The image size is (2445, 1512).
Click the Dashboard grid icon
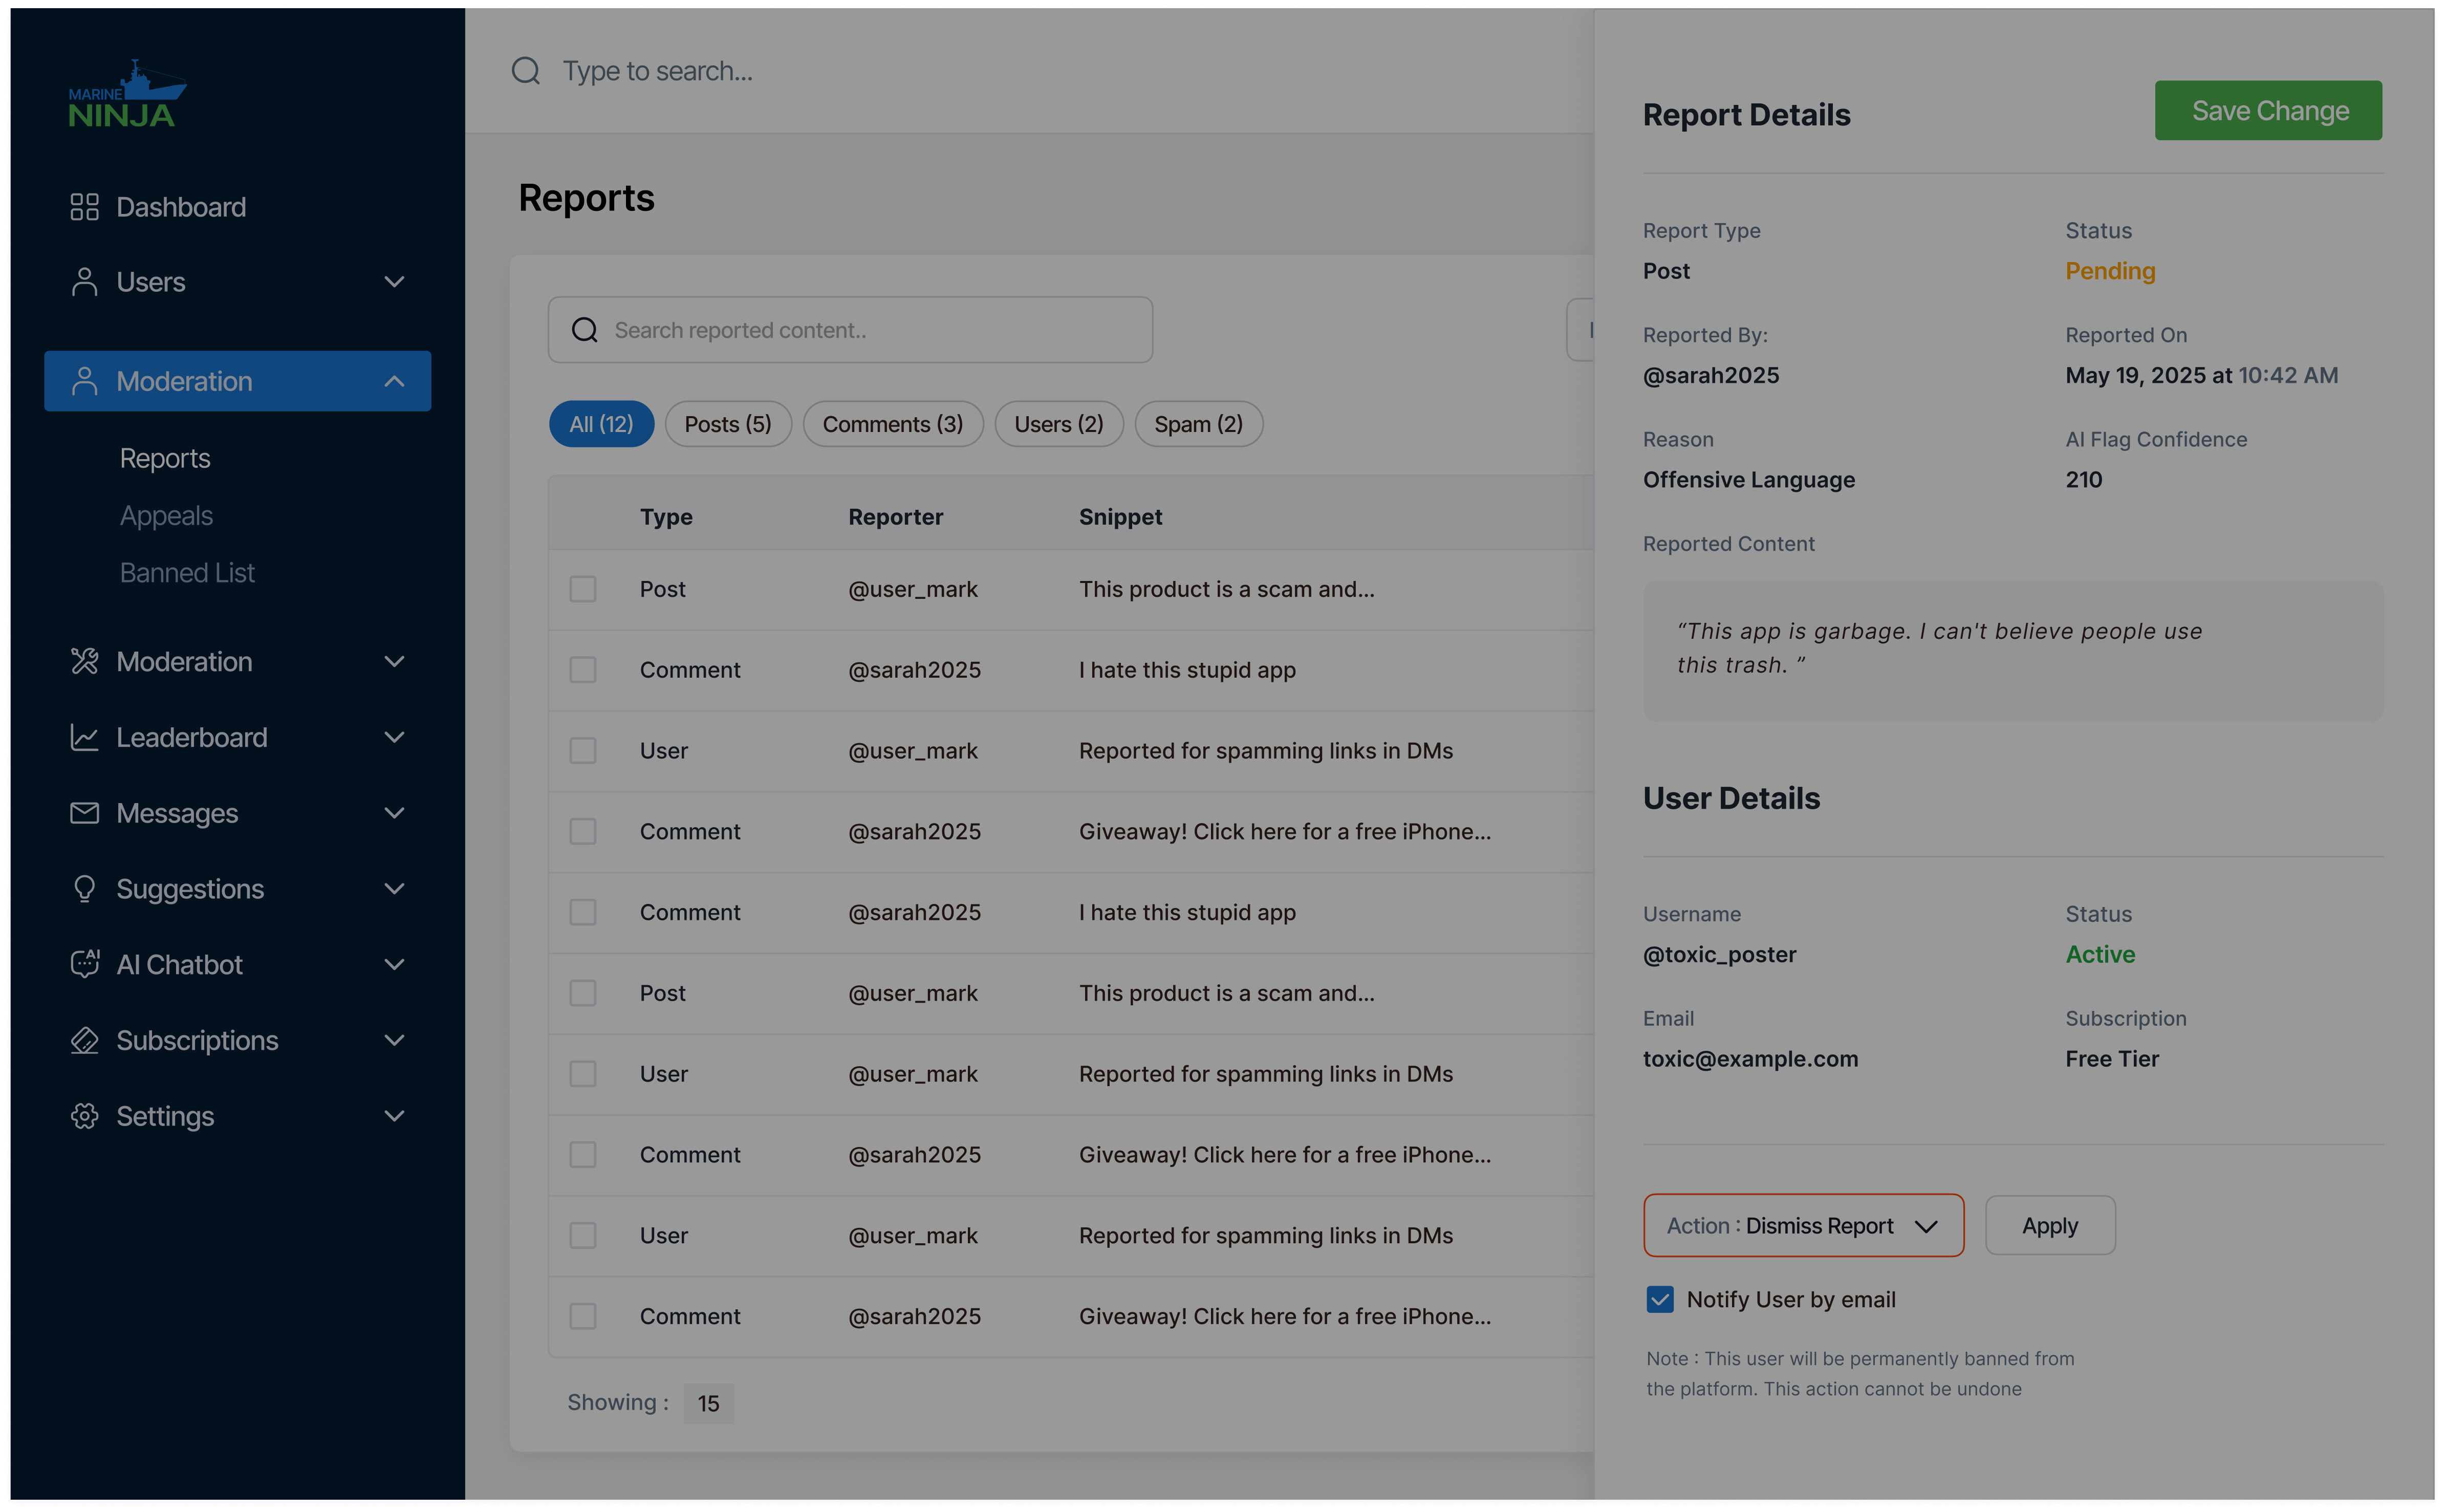[84, 207]
